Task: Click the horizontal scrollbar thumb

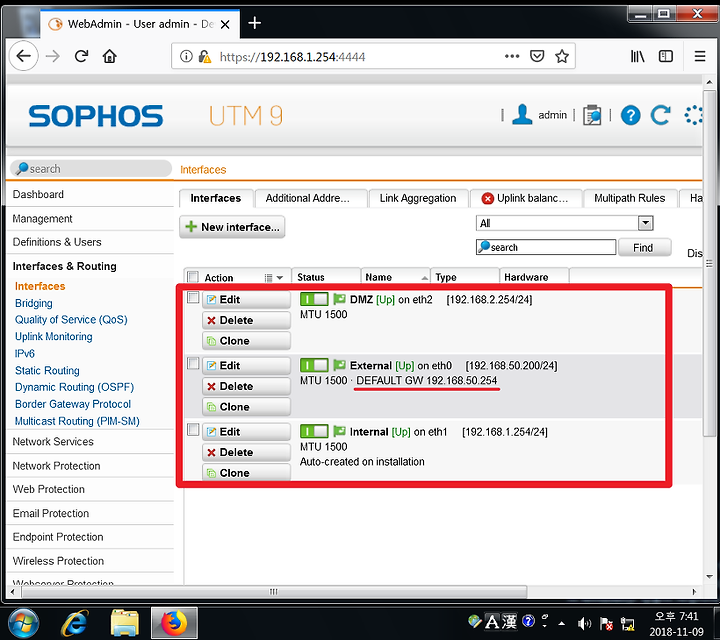Action: pos(274,592)
